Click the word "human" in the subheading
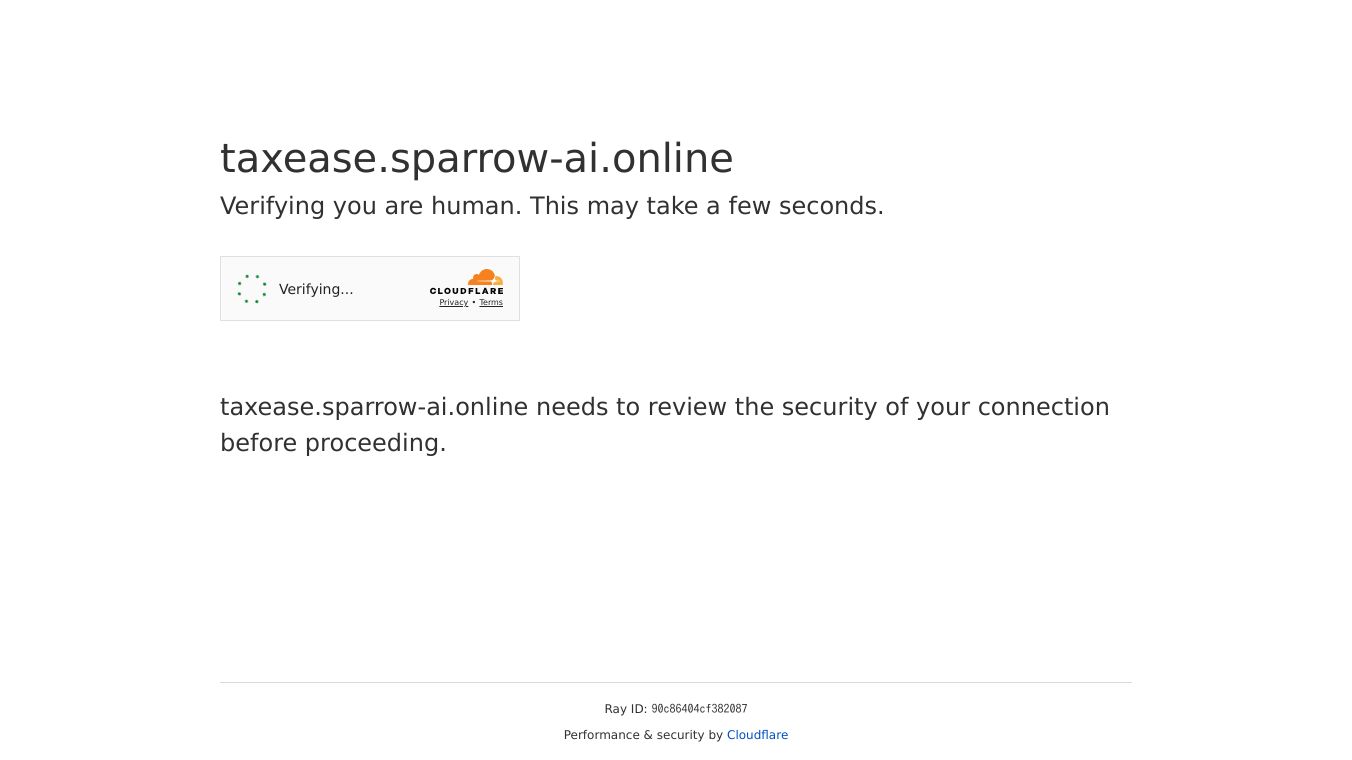 coord(476,206)
